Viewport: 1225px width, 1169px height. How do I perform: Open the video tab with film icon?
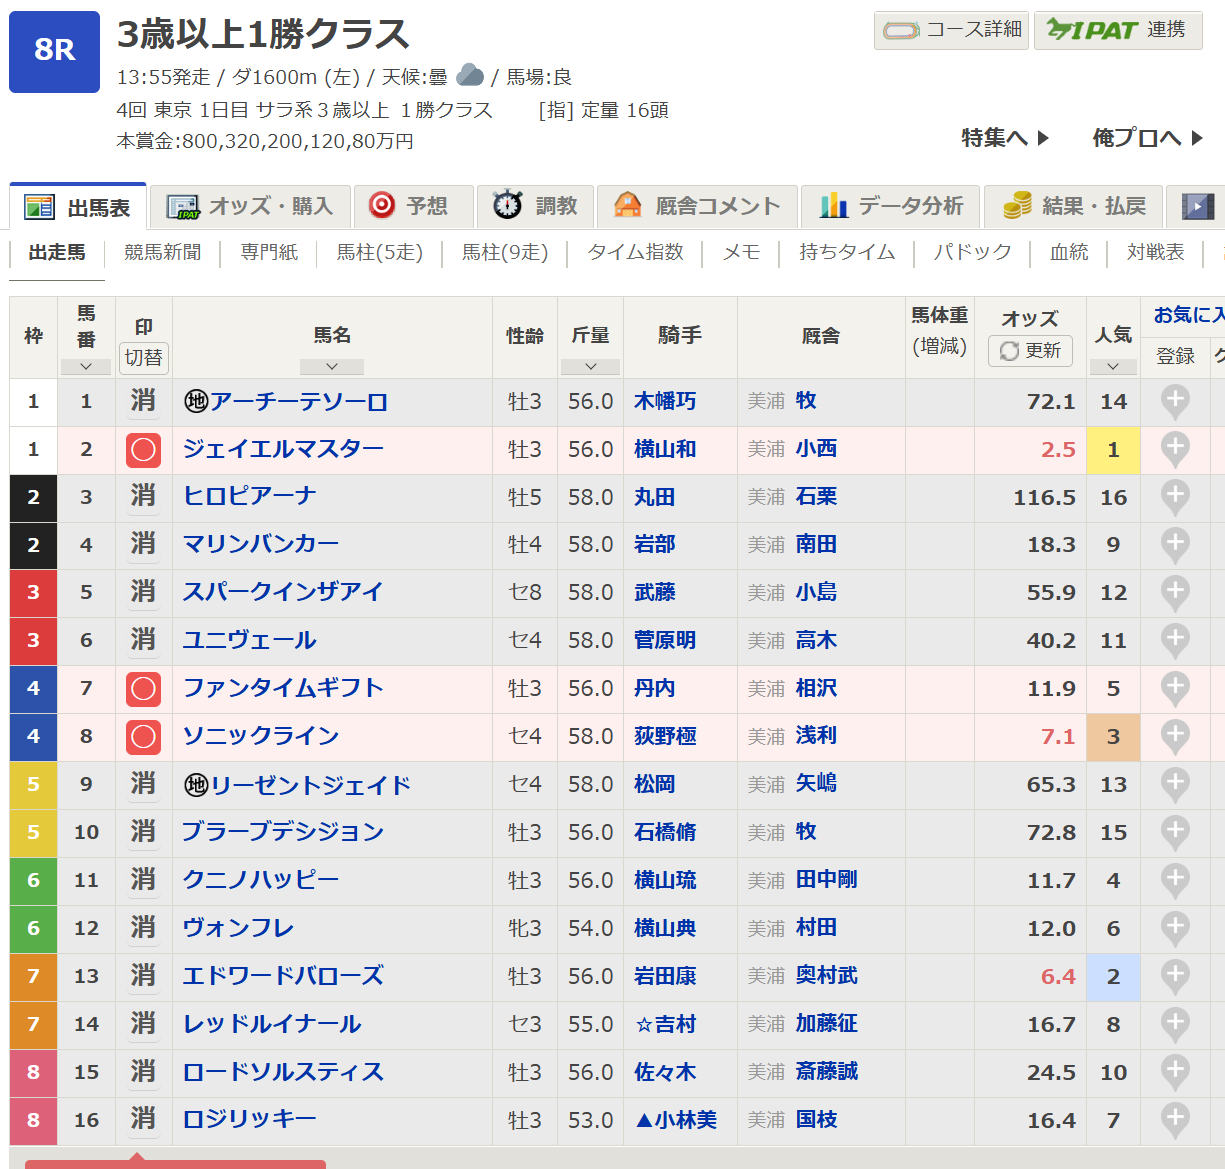[x=1198, y=206]
